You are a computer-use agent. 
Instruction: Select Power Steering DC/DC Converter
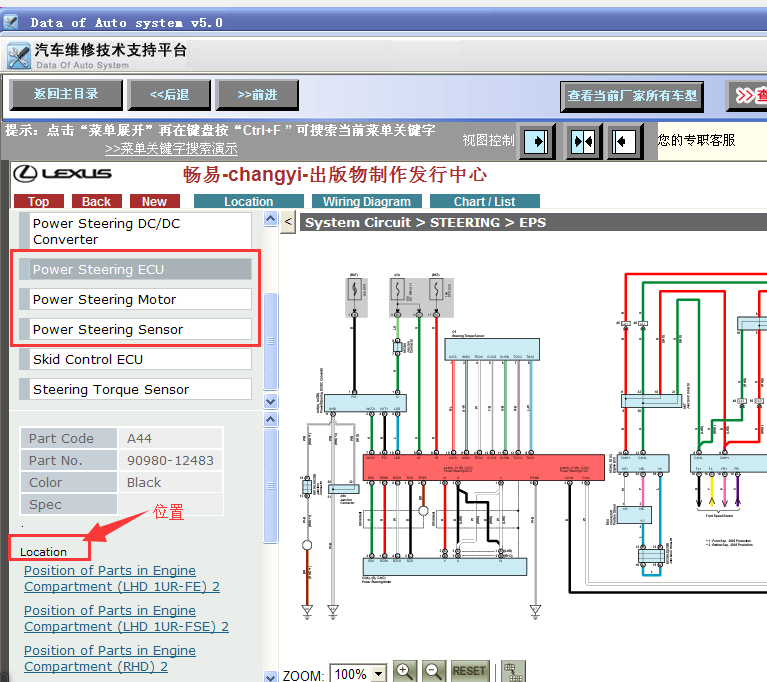[135, 231]
